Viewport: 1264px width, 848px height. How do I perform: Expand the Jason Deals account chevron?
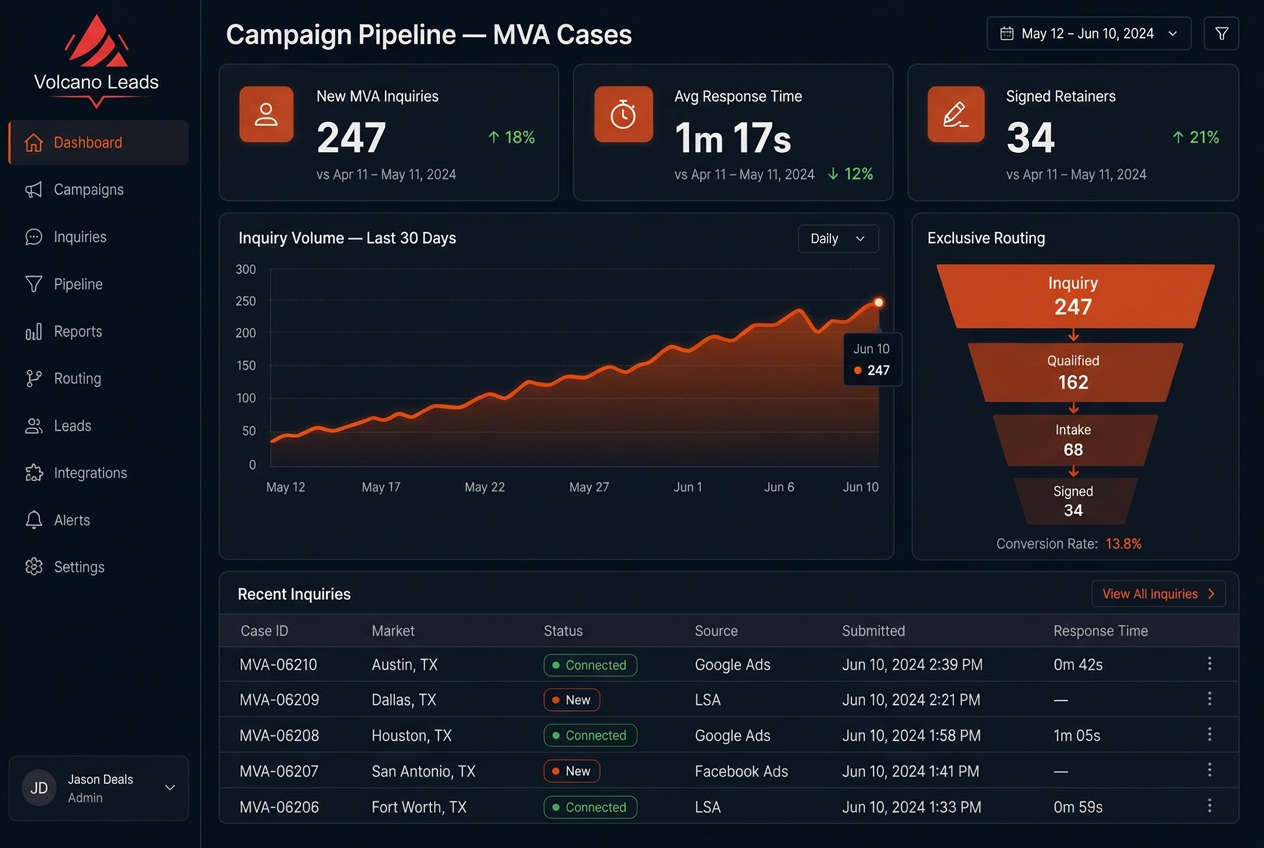pos(170,788)
